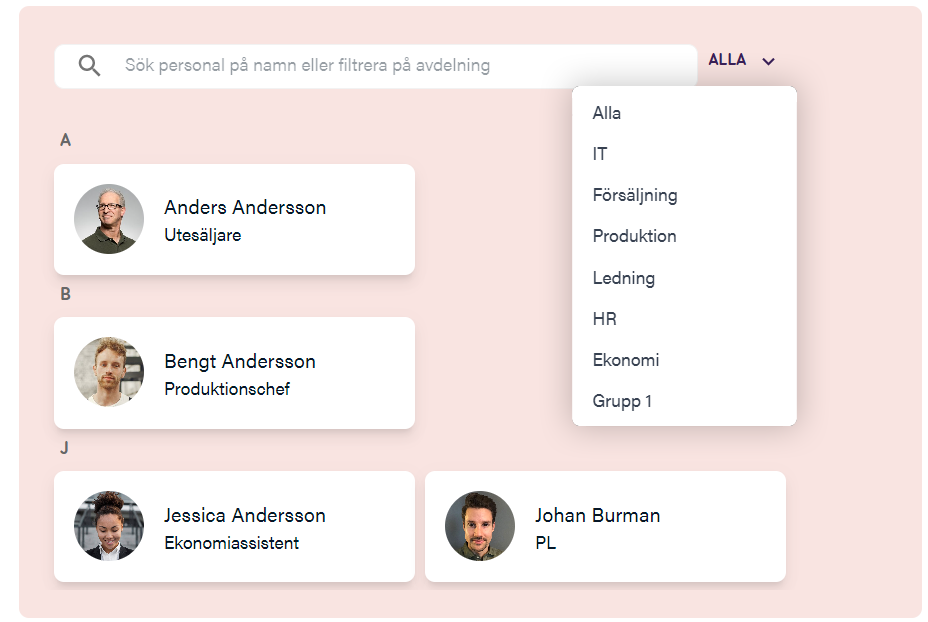Viewport: 928px width, 622px height.
Task: Open the Johan Burman PL card
Action: click(x=605, y=527)
